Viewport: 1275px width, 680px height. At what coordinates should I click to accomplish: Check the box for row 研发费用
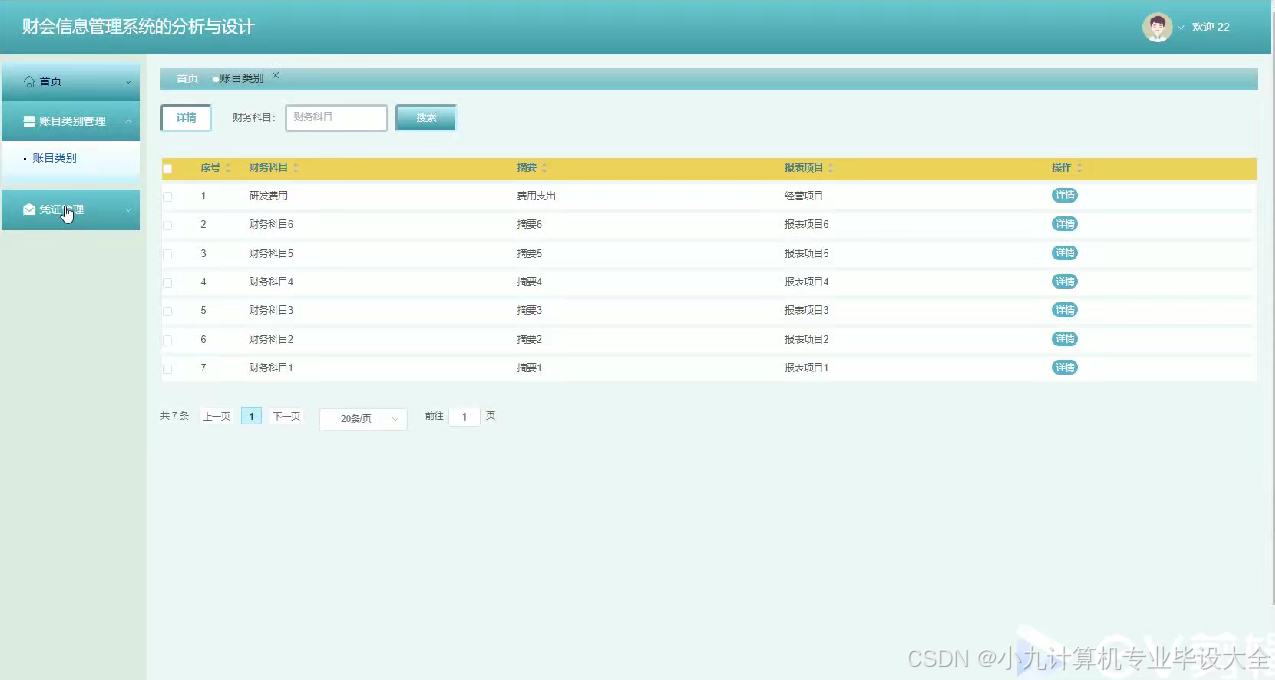pyautogui.click(x=167, y=197)
